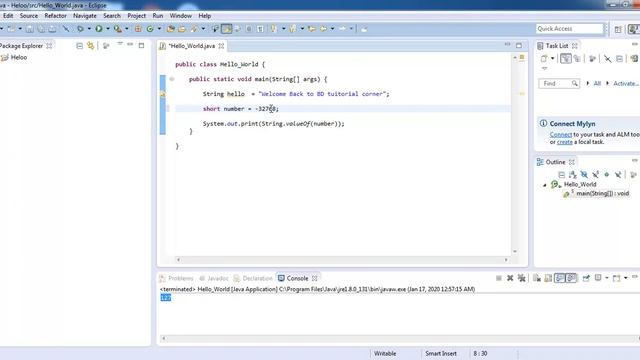Click the Previous Annotation icon
Viewport: 640px width, 360px height.
pyautogui.click(x=293, y=29)
